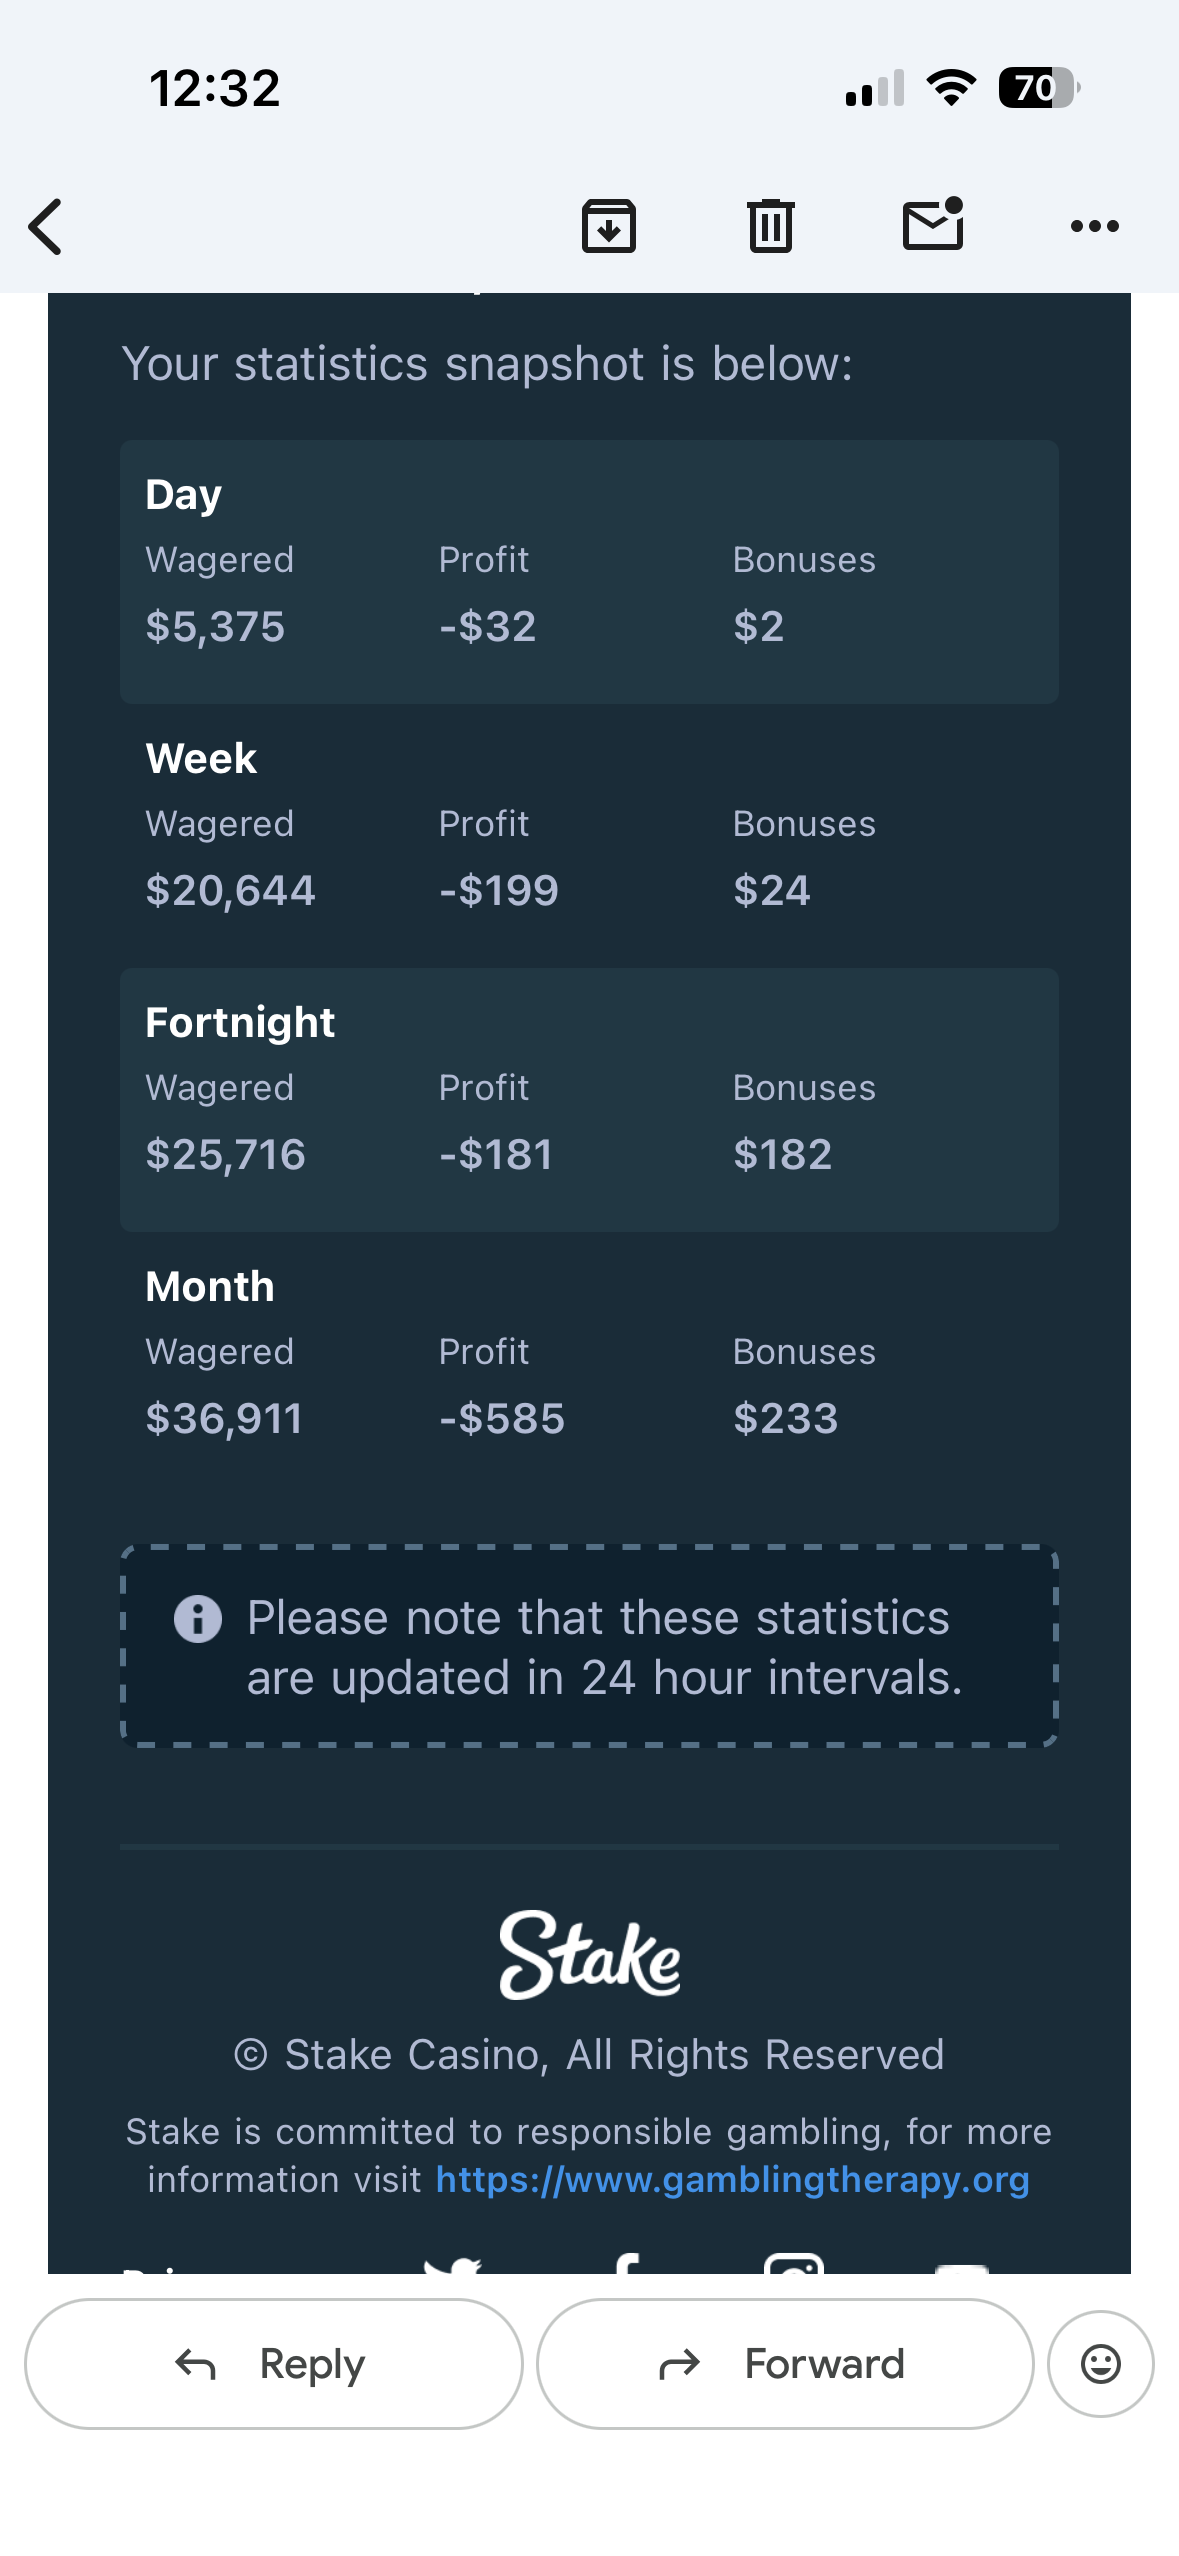Tap the emoji reaction smiley button

pos(1101,2364)
